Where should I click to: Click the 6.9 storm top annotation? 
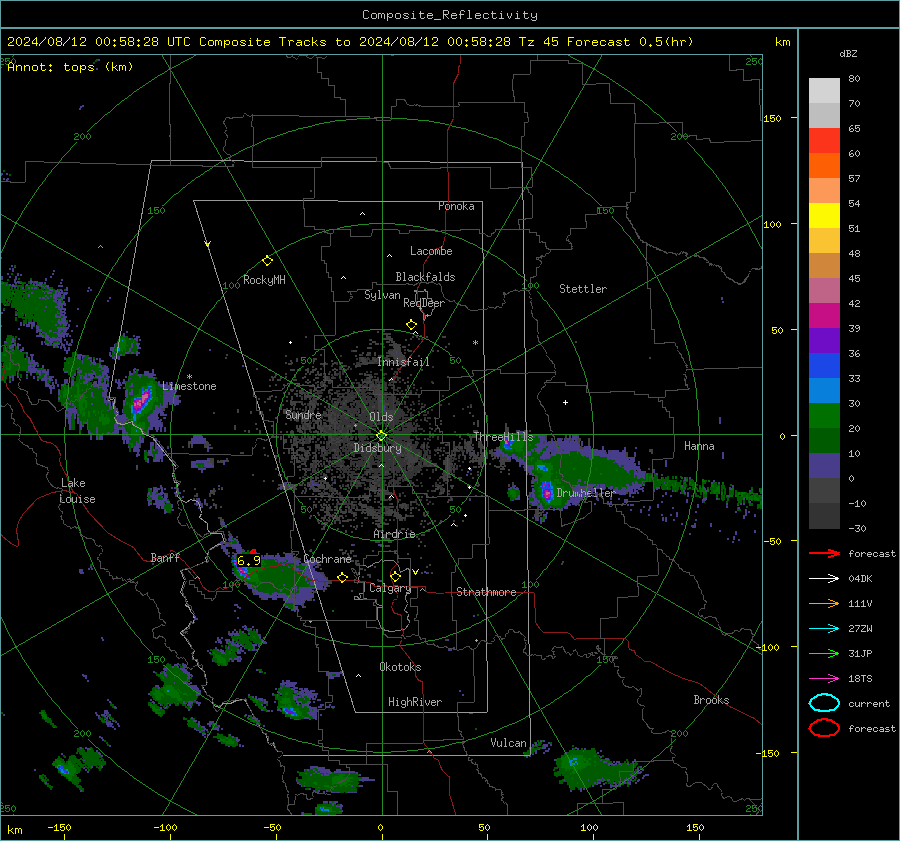point(249,561)
